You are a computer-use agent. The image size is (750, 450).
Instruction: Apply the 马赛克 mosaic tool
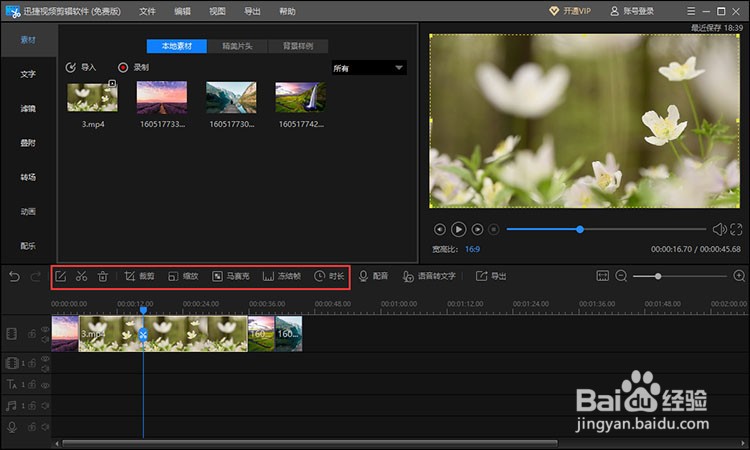[x=231, y=276]
